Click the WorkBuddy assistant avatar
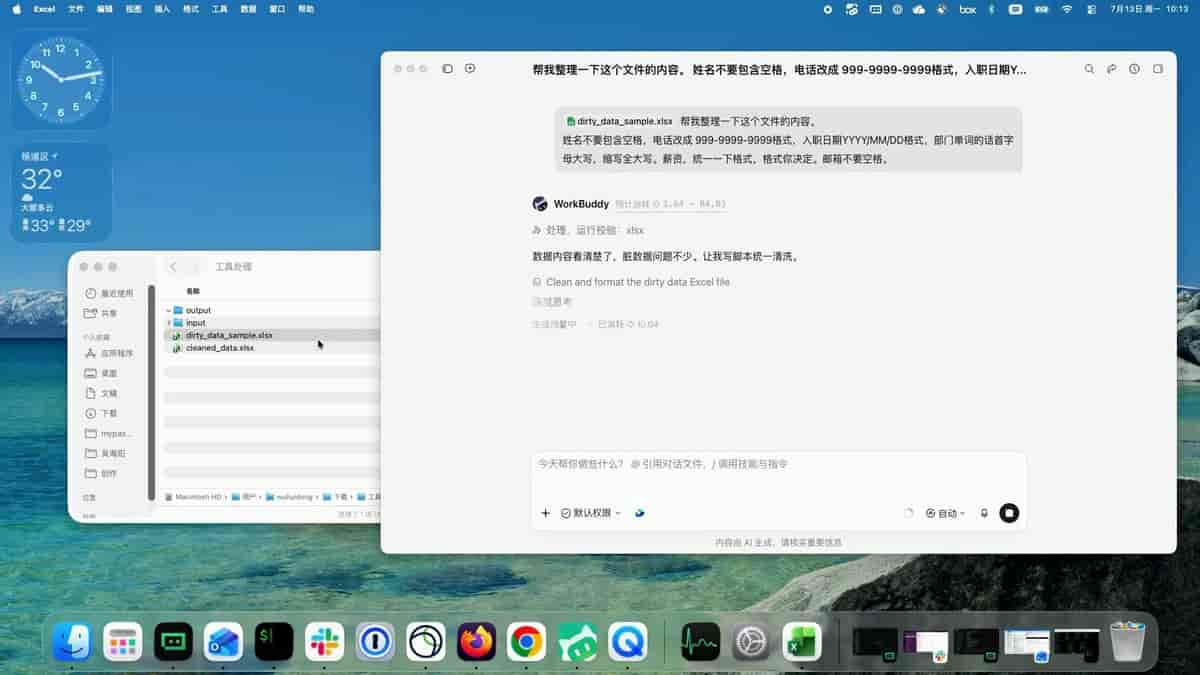This screenshot has height=675, width=1200. [540, 204]
